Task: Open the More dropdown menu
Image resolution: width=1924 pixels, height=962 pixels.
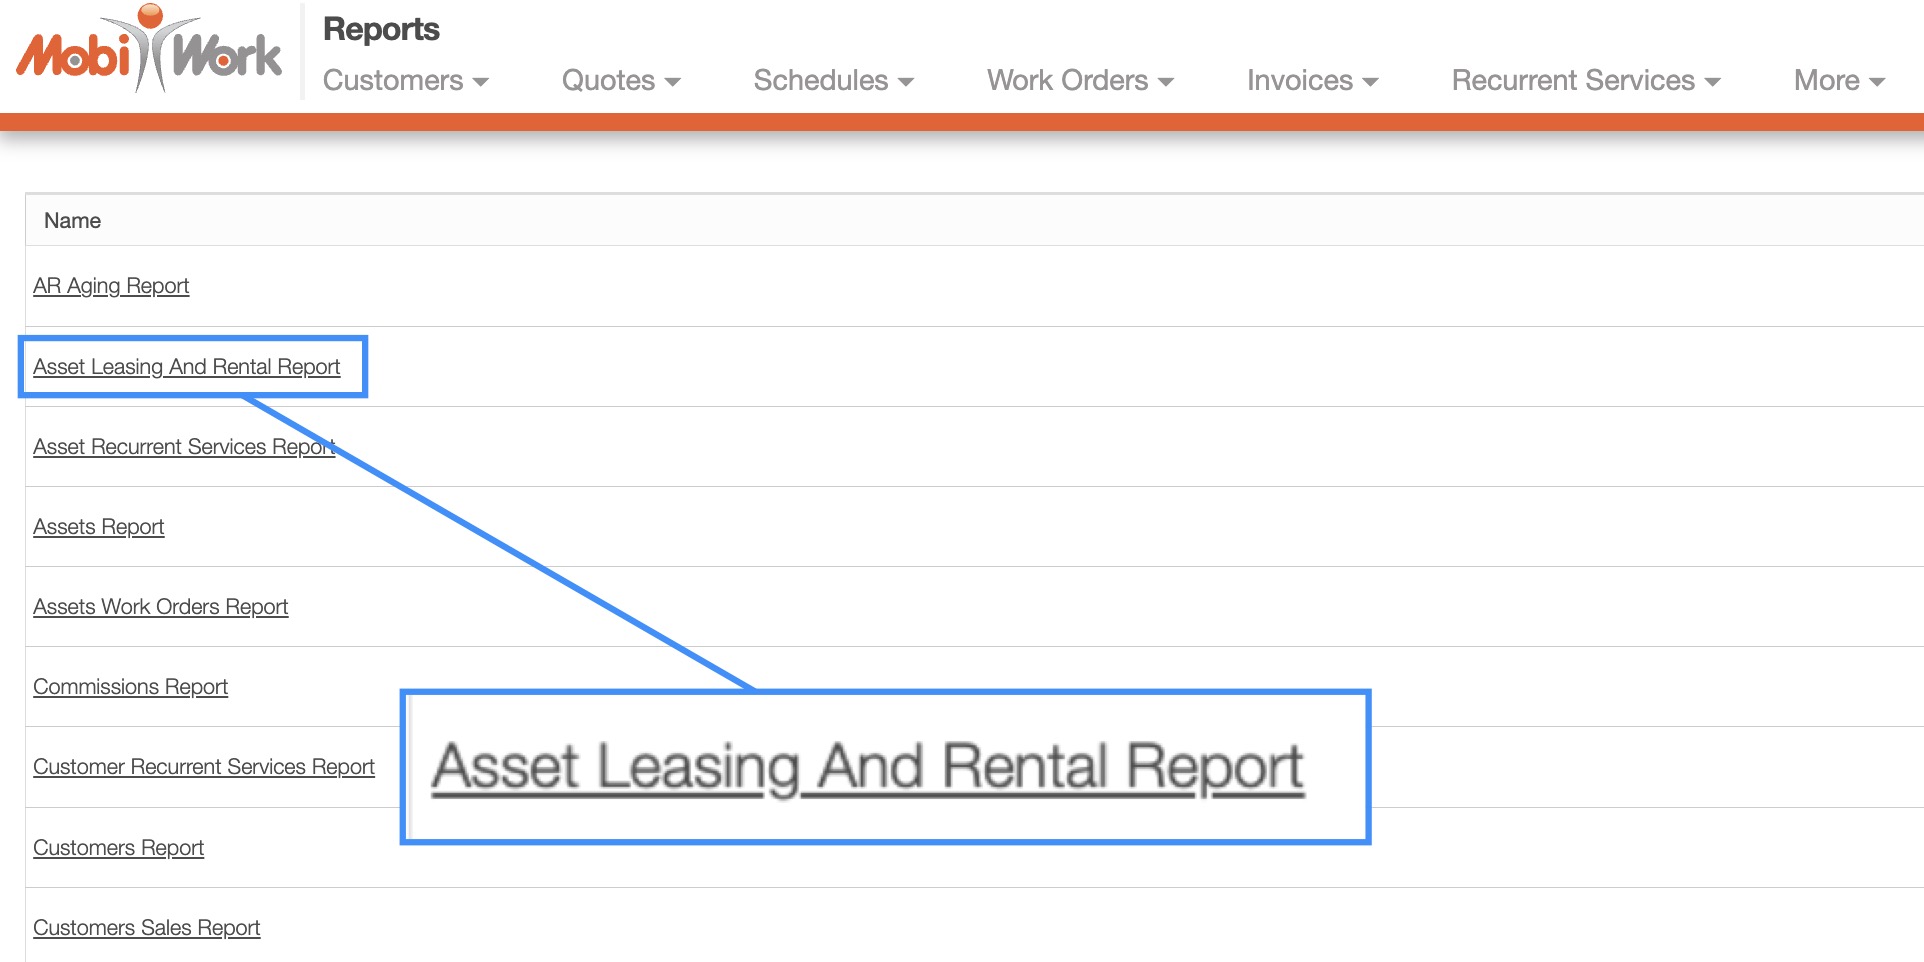Action: pos(1838,81)
